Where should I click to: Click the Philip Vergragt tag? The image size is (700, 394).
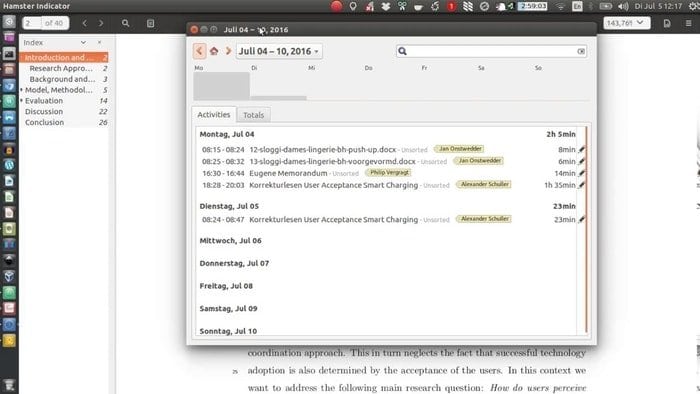pyautogui.click(x=389, y=172)
